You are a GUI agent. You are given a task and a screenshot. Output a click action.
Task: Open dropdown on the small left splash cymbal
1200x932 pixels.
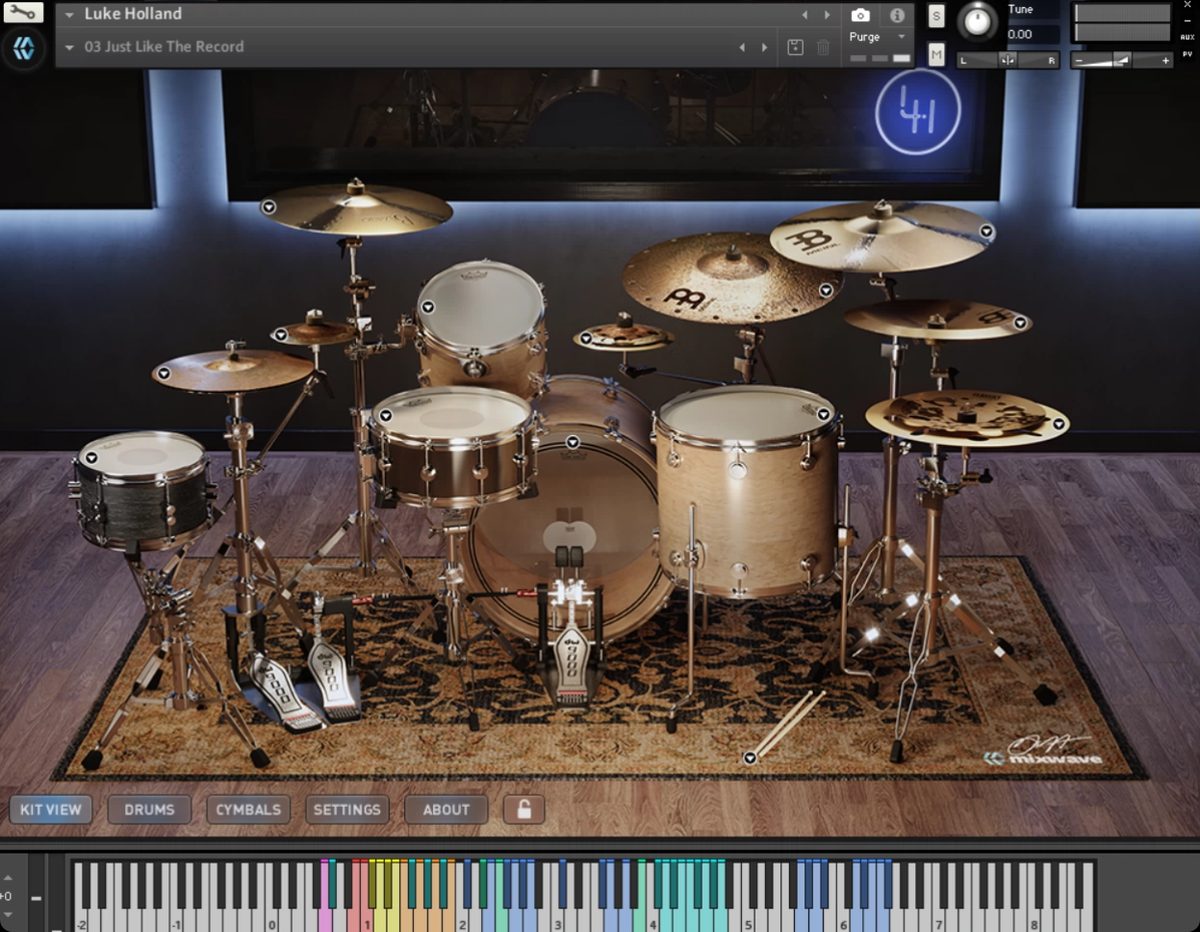(x=280, y=336)
